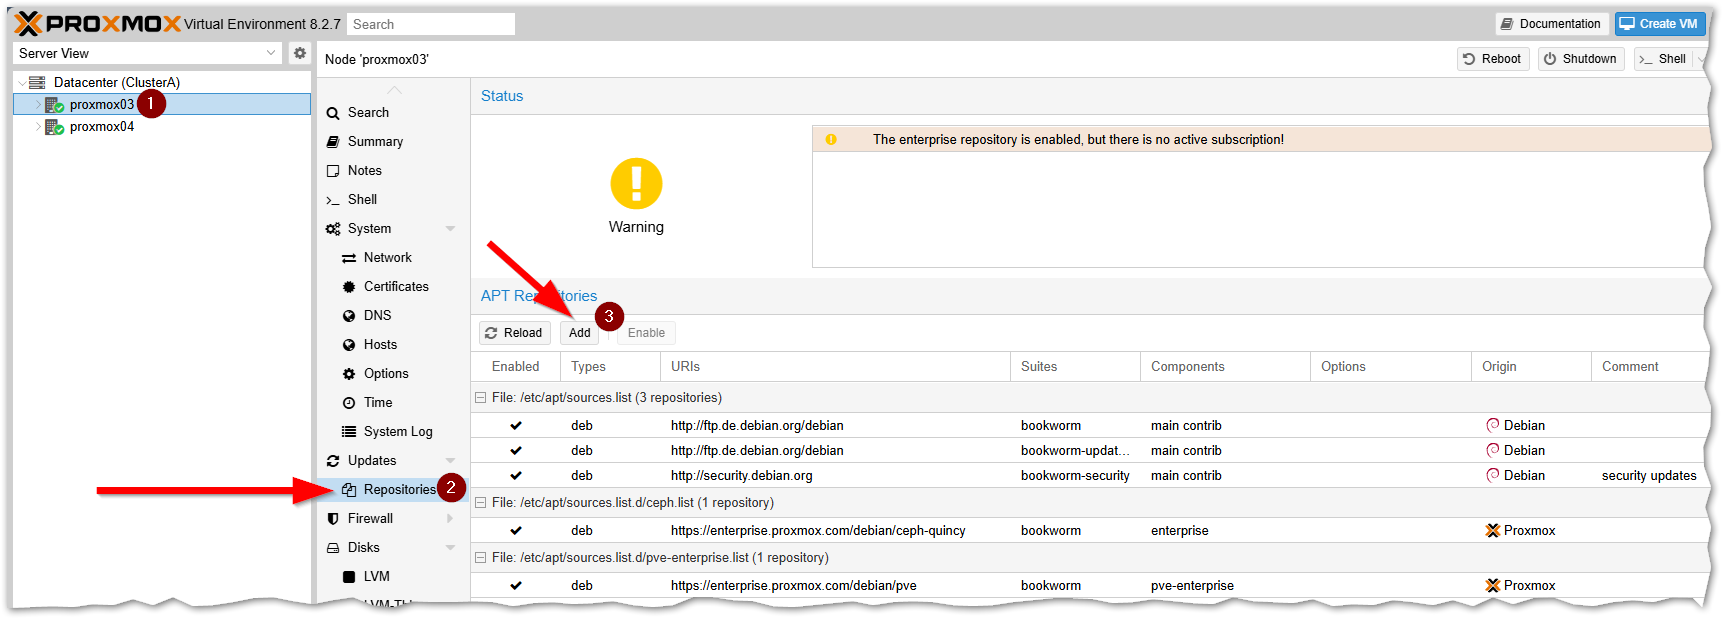Click the gear icon beside Server View
This screenshot has width=1724, height=619.
pos(299,53)
